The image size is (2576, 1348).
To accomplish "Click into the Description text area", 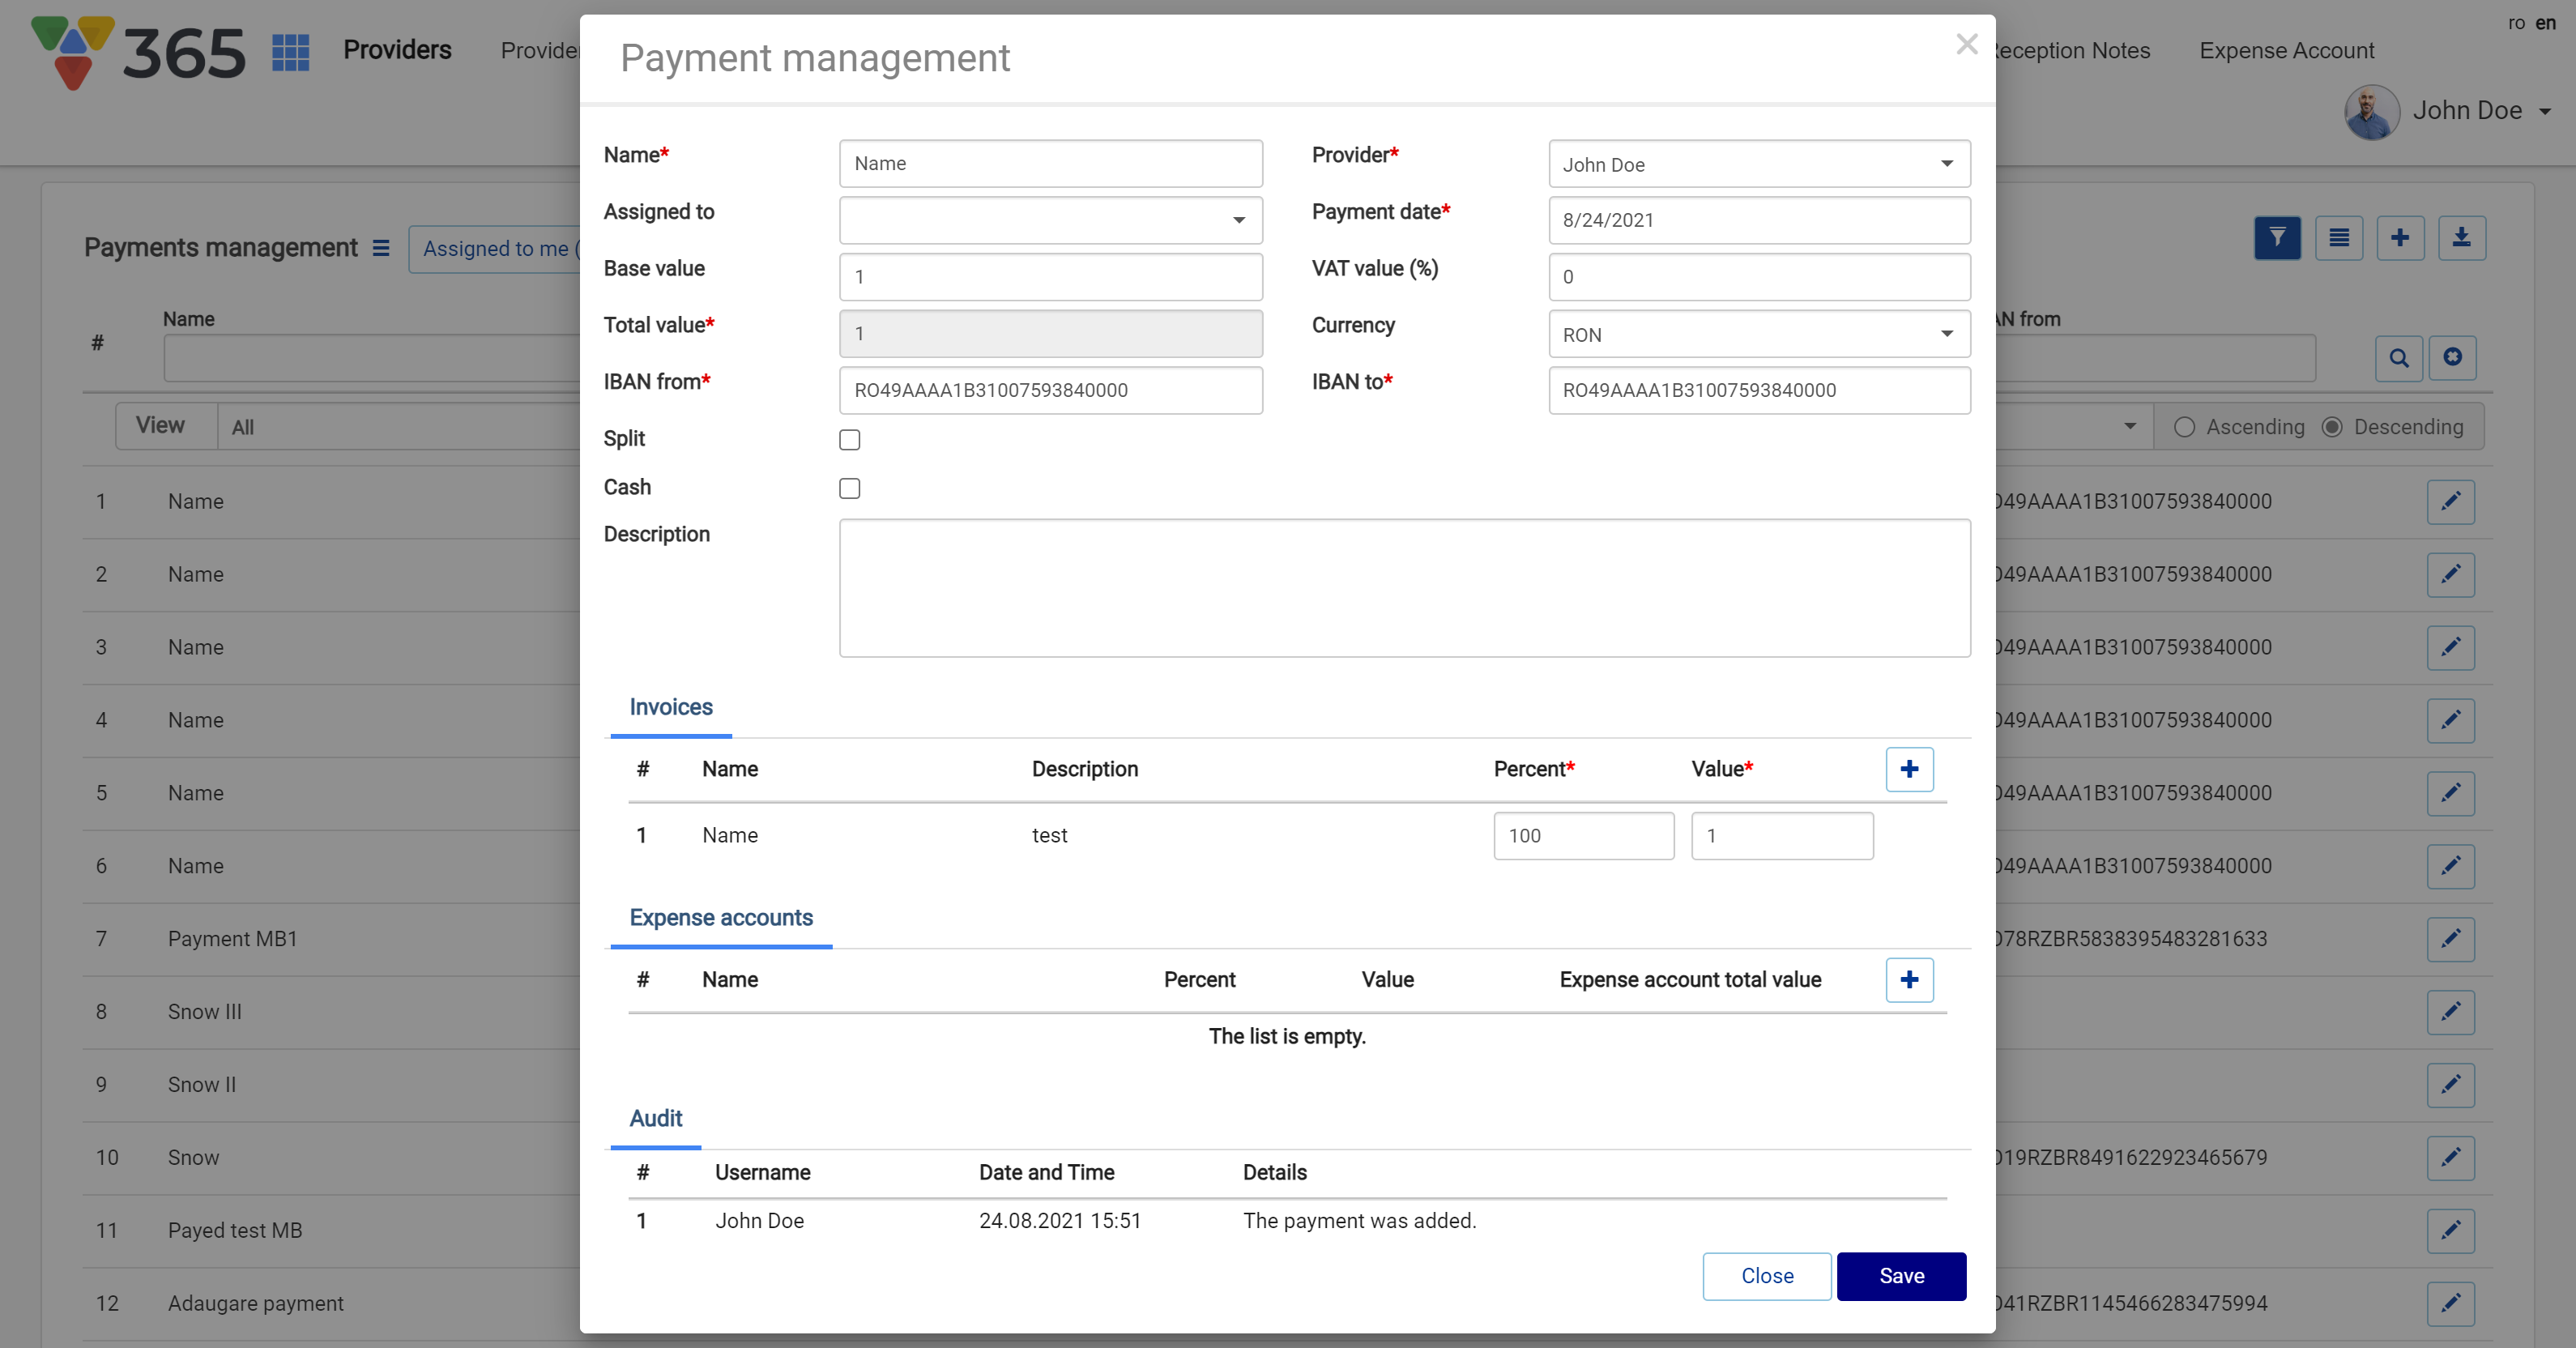I will click(1404, 588).
